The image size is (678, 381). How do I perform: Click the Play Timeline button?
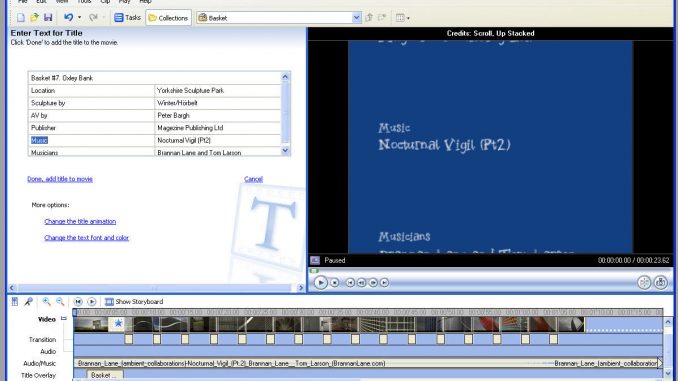click(92, 301)
